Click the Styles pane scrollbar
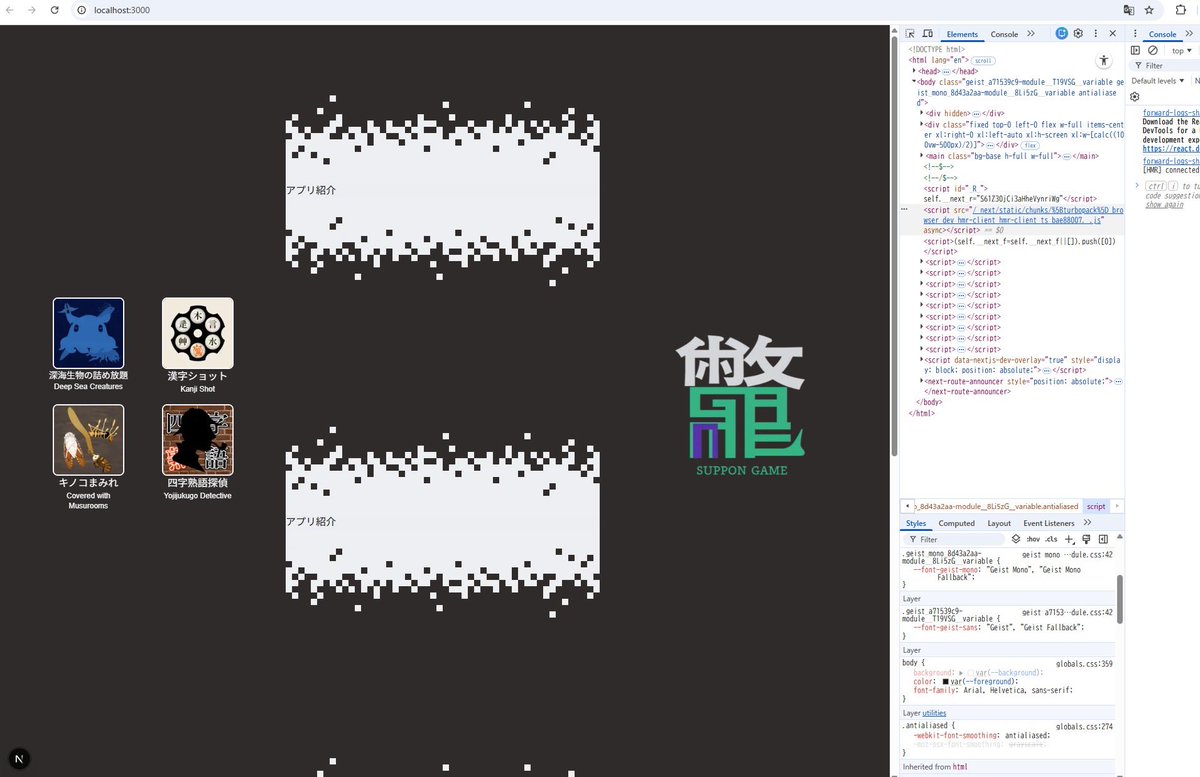 click(1120, 598)
